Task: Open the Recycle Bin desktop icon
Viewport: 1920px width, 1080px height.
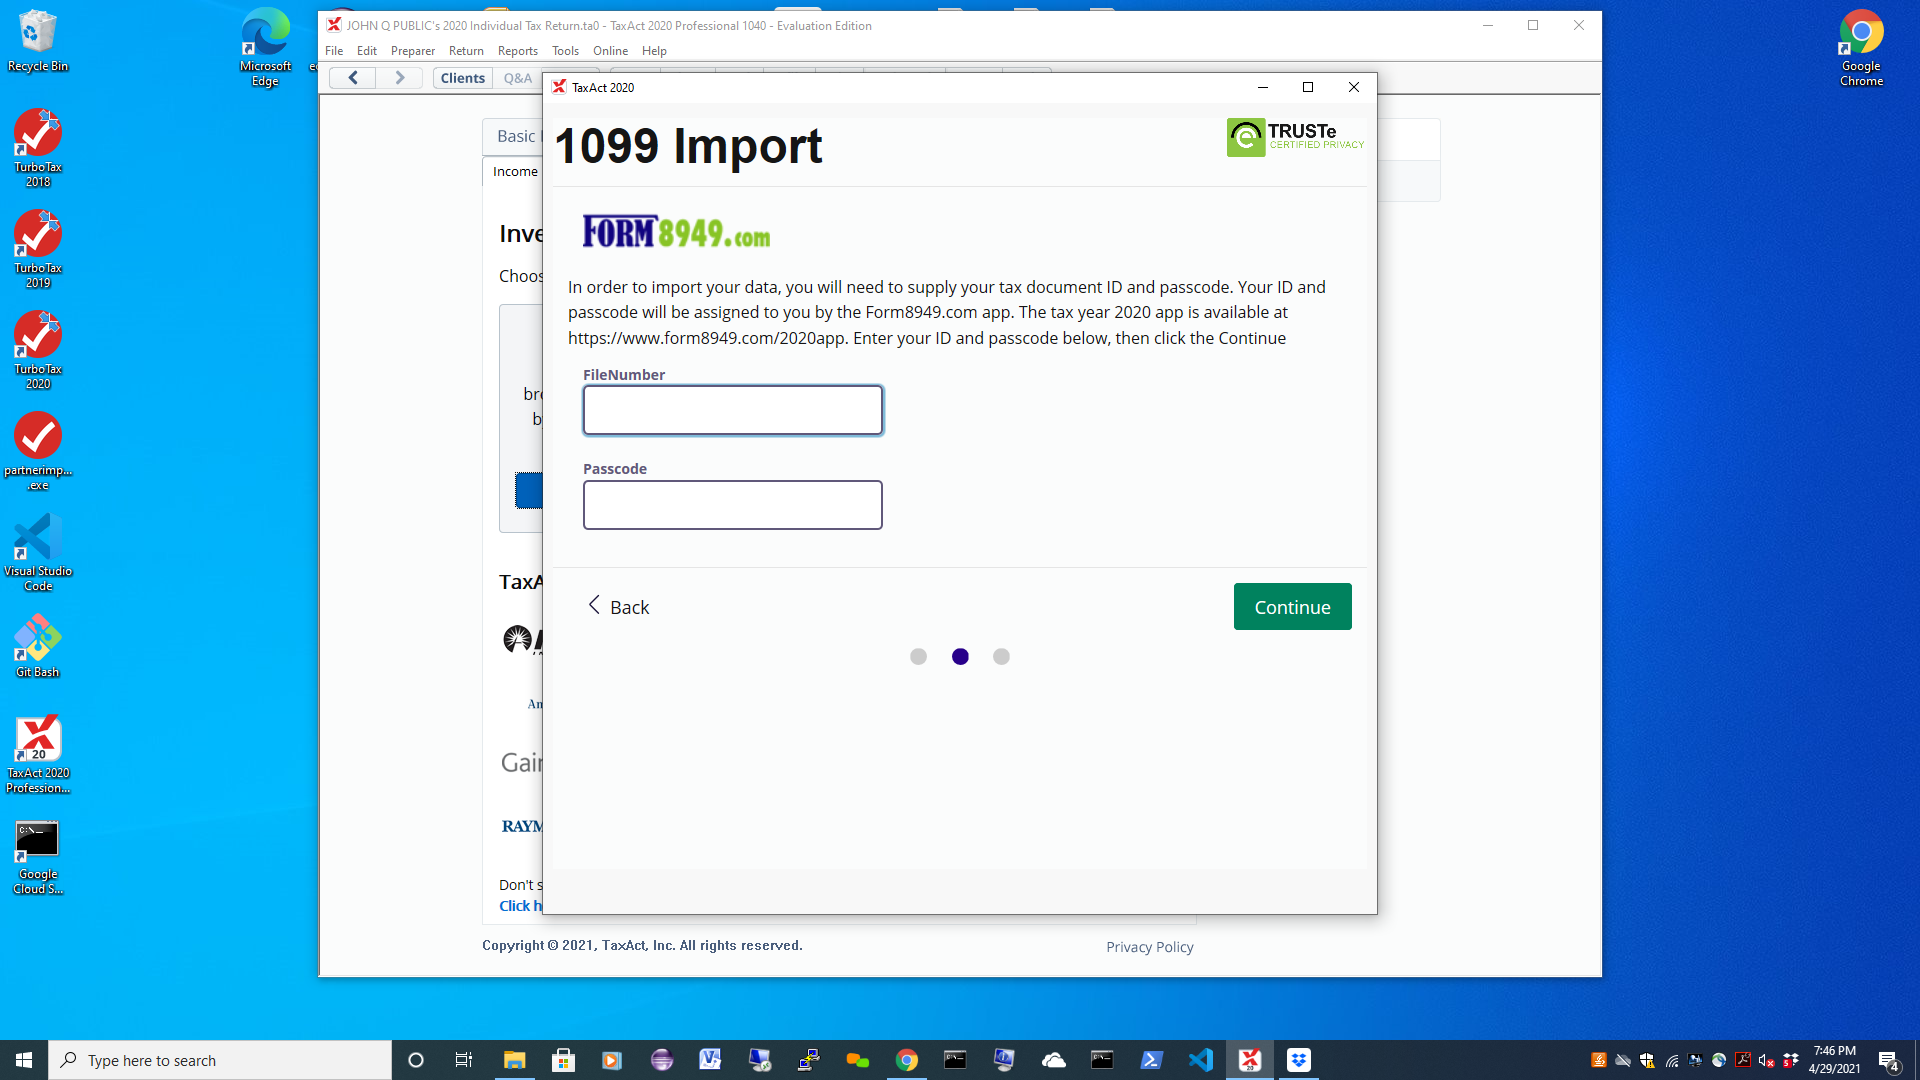Action: pyautogui.click(x=38, y=41)
